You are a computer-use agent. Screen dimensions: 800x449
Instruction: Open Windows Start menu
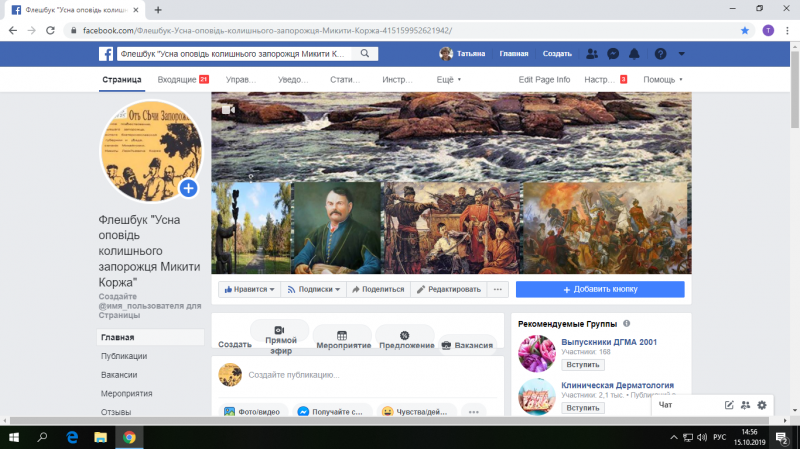[14, 437]
